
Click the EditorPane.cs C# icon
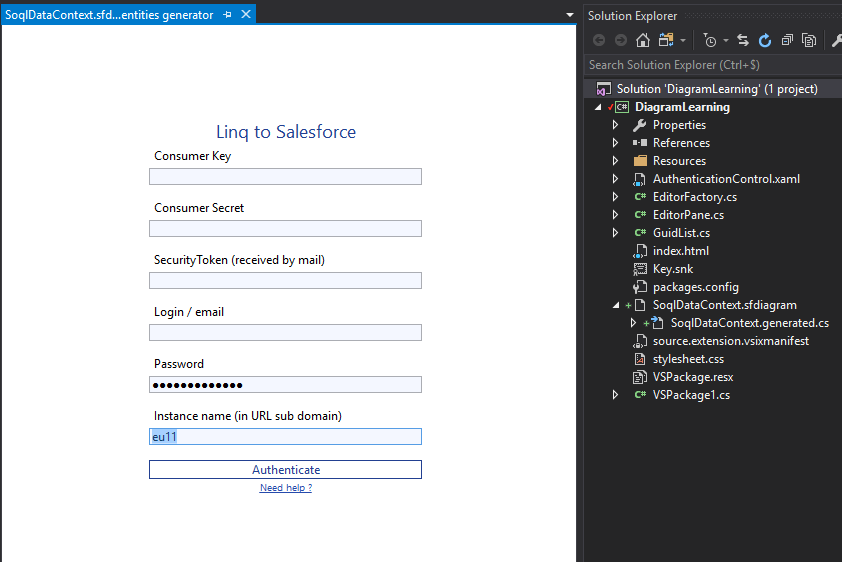[640, 215]
